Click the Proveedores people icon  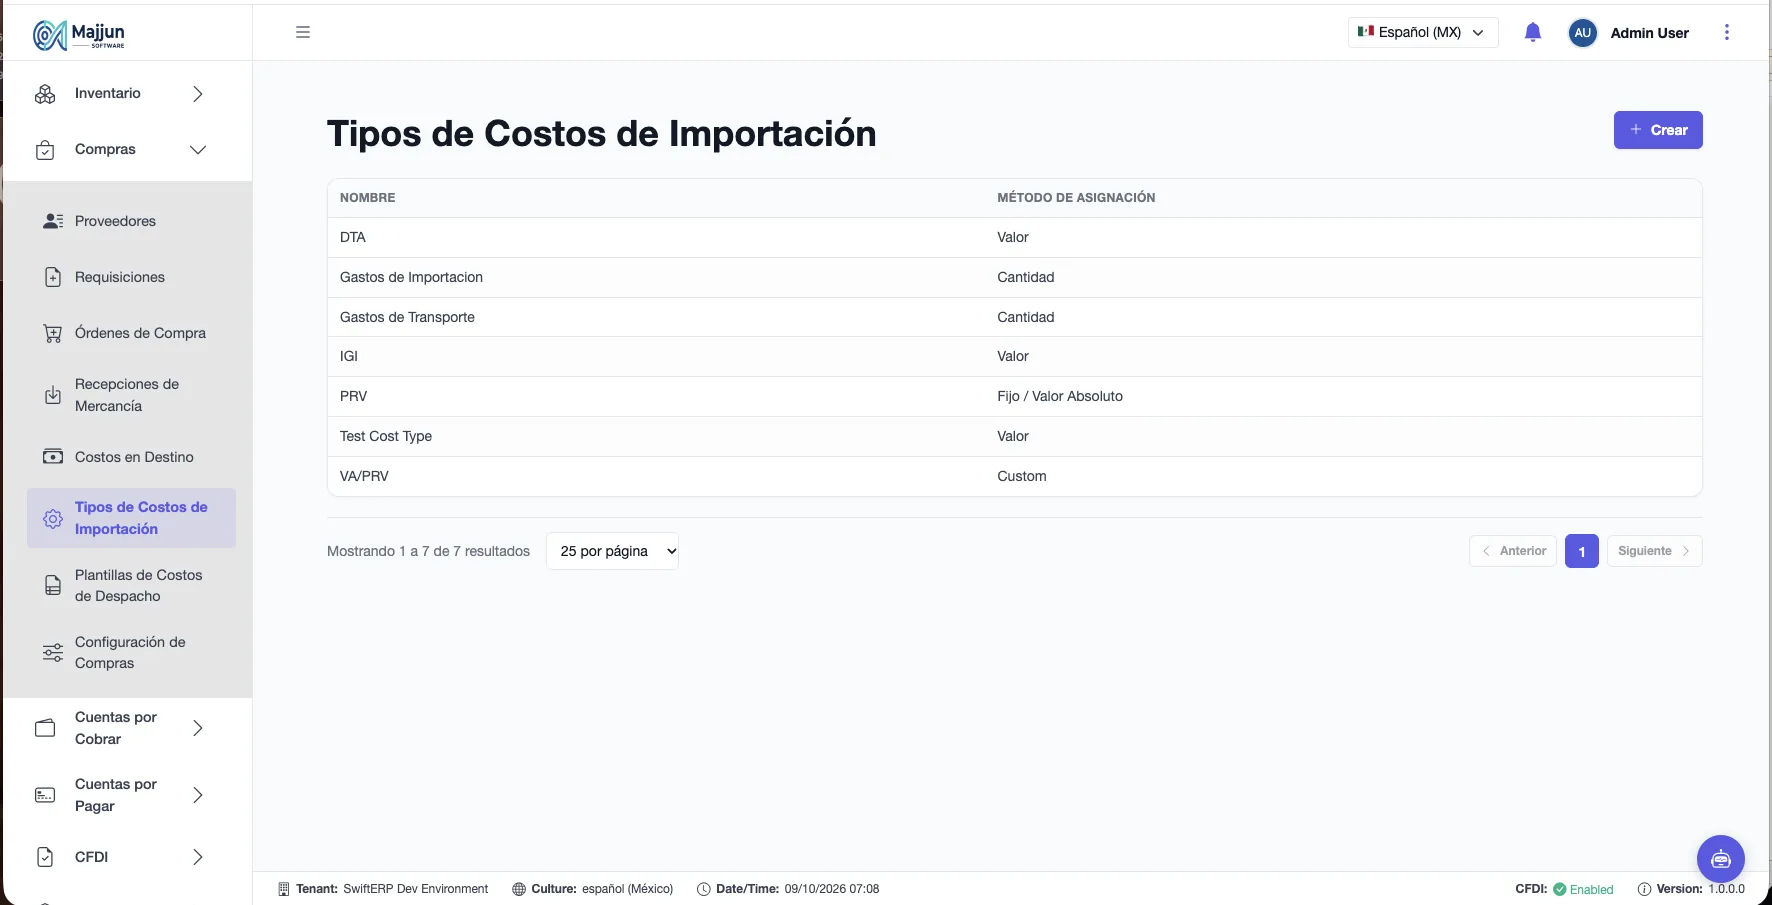[x=53, y=221]
